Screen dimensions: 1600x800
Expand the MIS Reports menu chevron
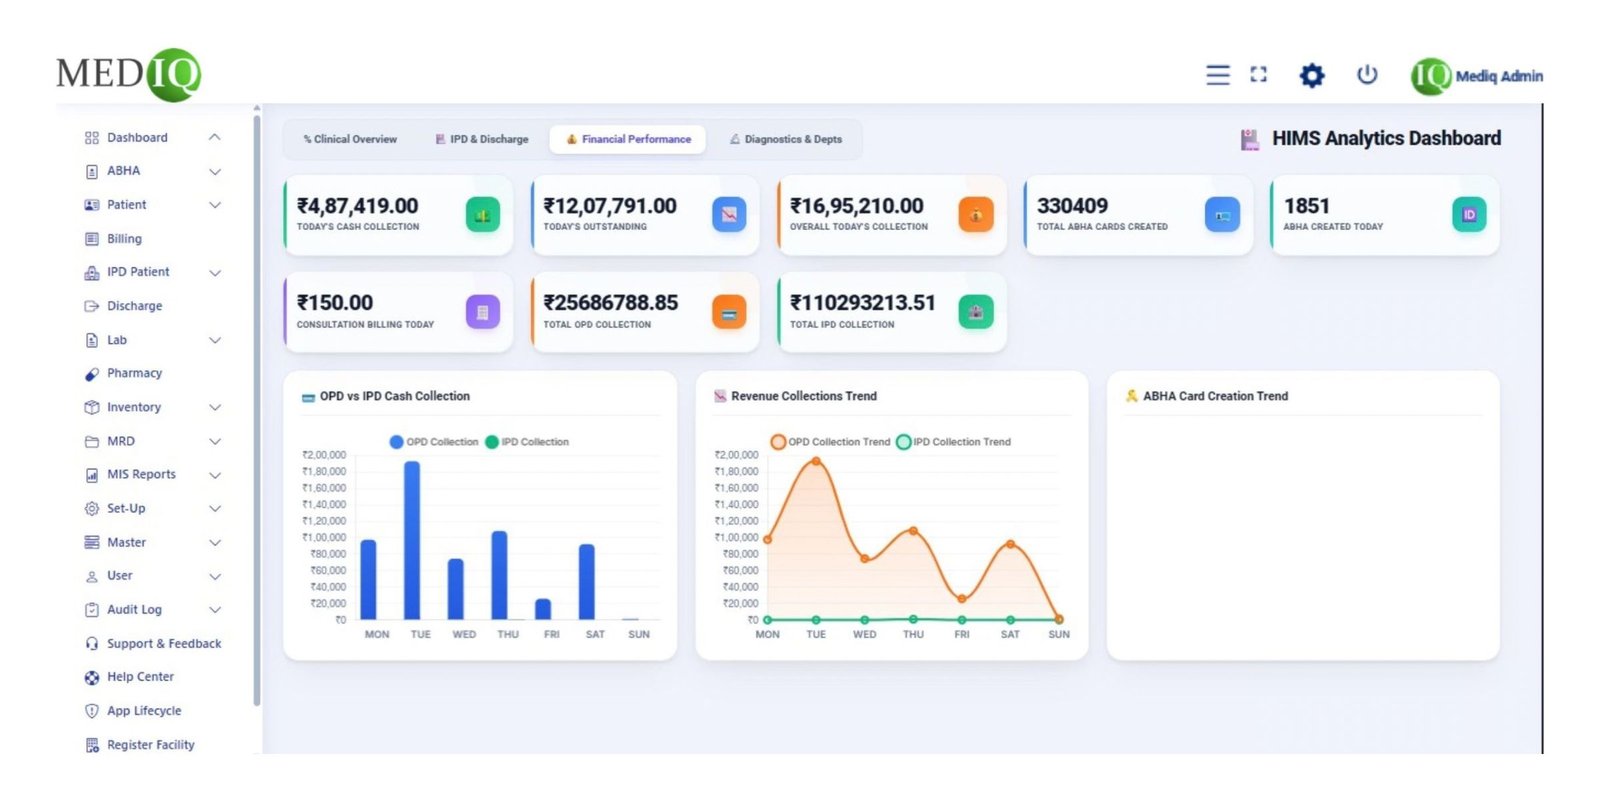click(214, 475)
